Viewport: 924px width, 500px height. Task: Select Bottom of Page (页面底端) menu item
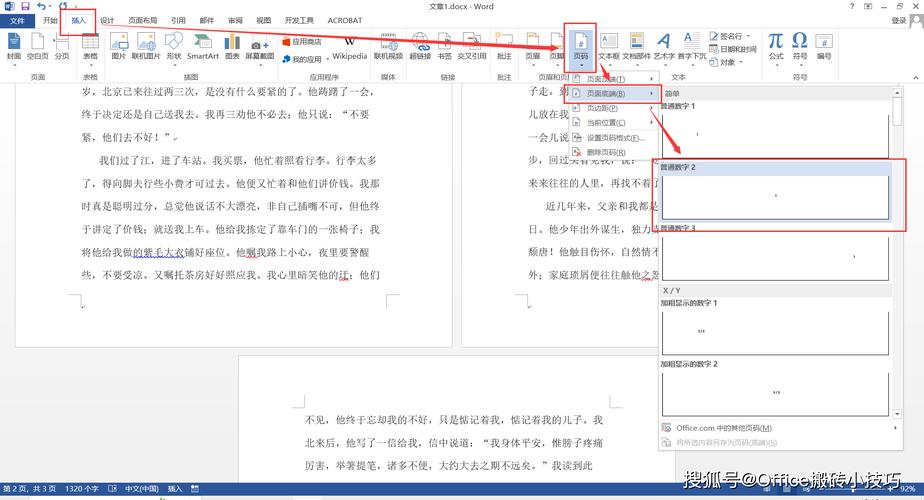click(x=612, y=94)
